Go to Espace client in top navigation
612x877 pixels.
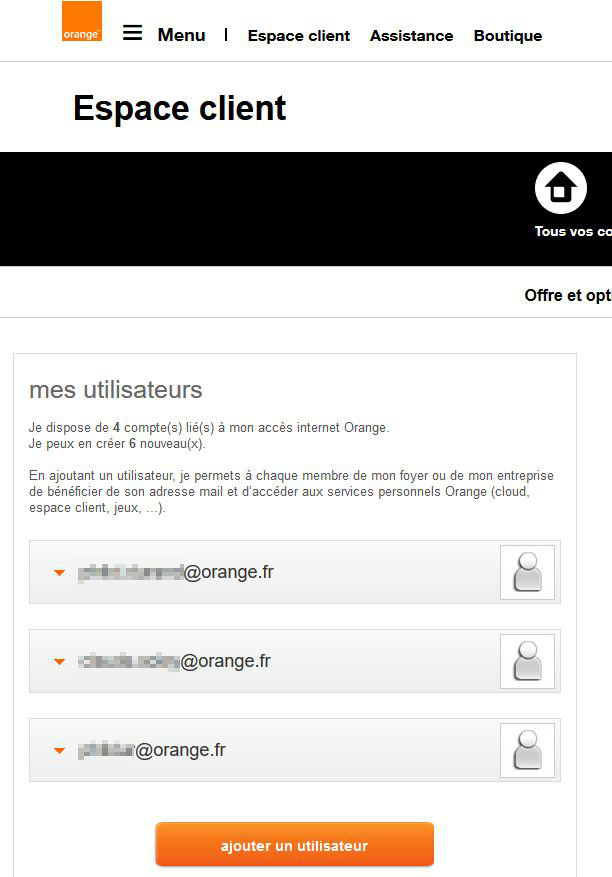(x=299, y=36)
